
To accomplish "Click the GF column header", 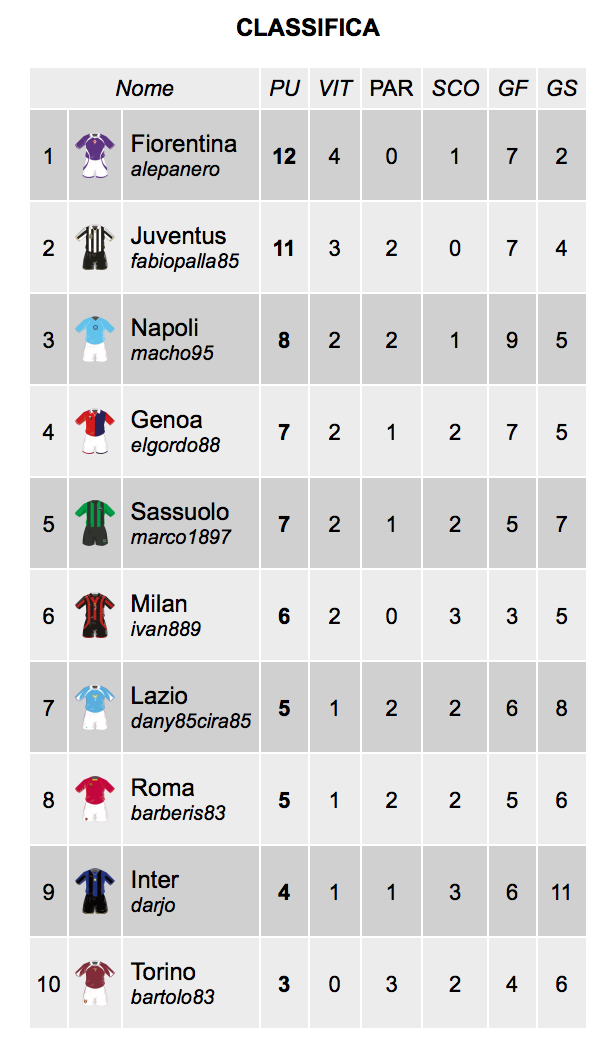I will tap(512, 88).
